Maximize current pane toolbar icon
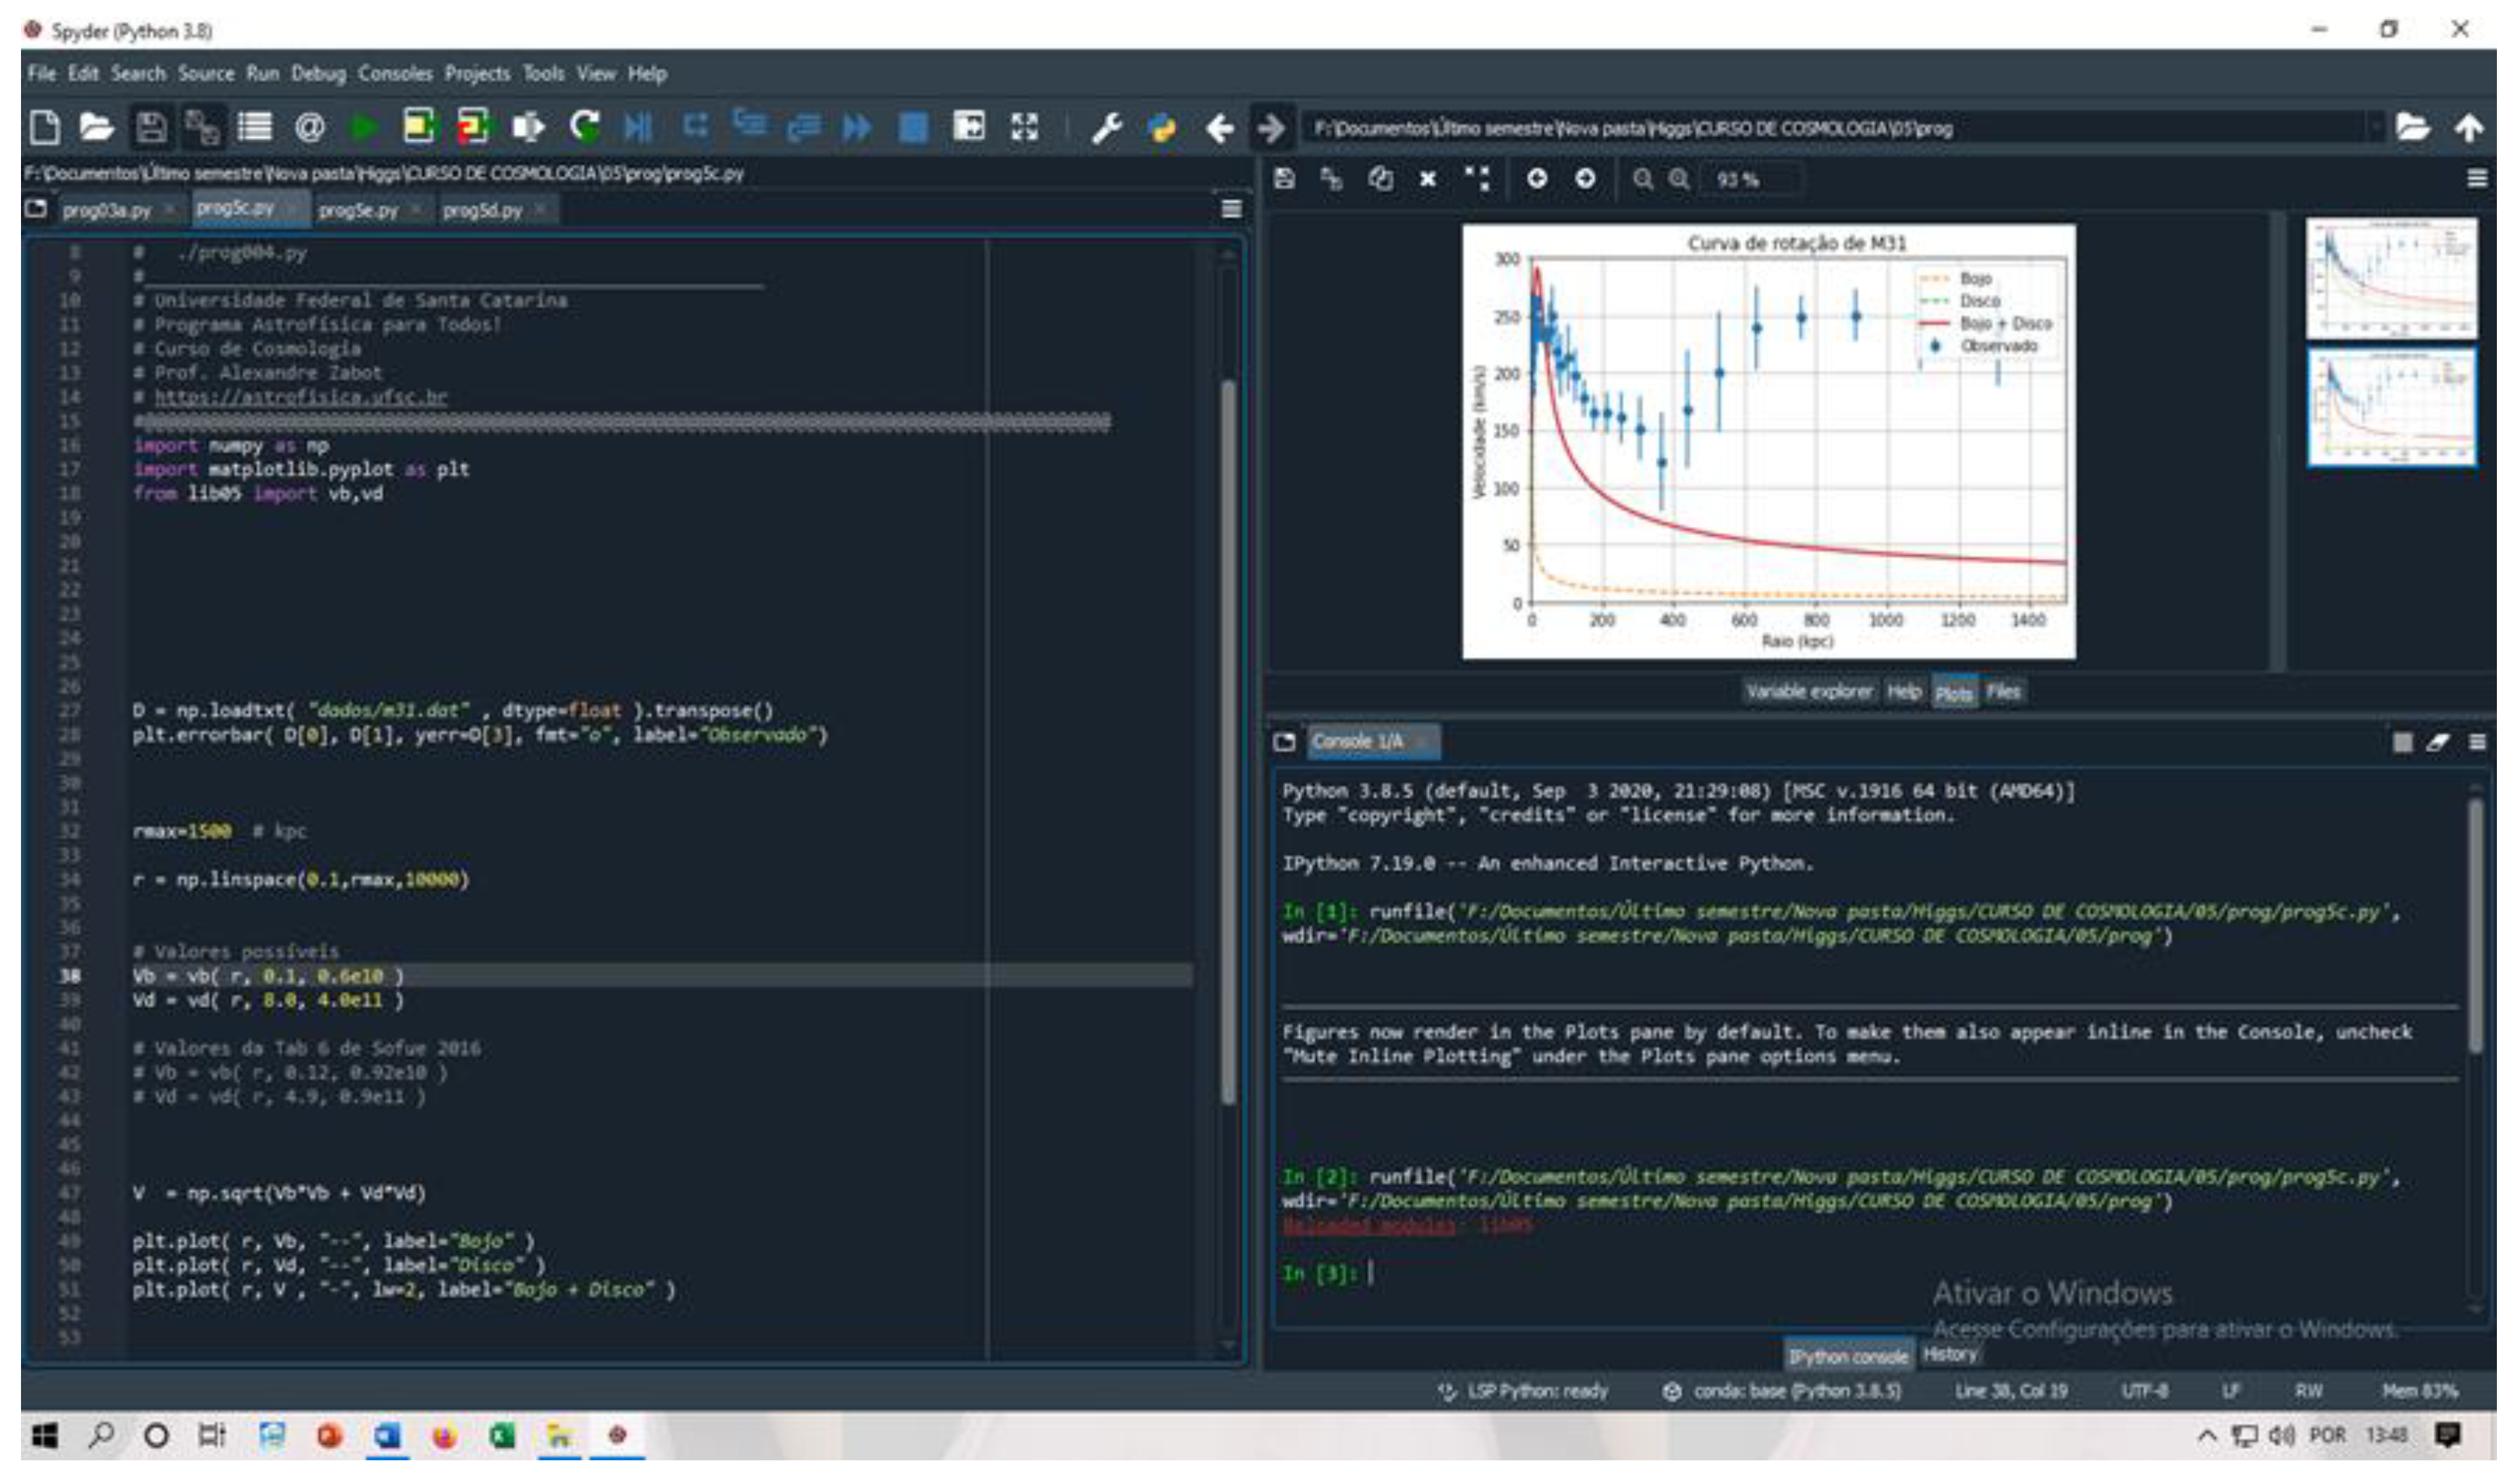Image resolution: width=2520 pixels, height=1482 pixels. (968, 127)
